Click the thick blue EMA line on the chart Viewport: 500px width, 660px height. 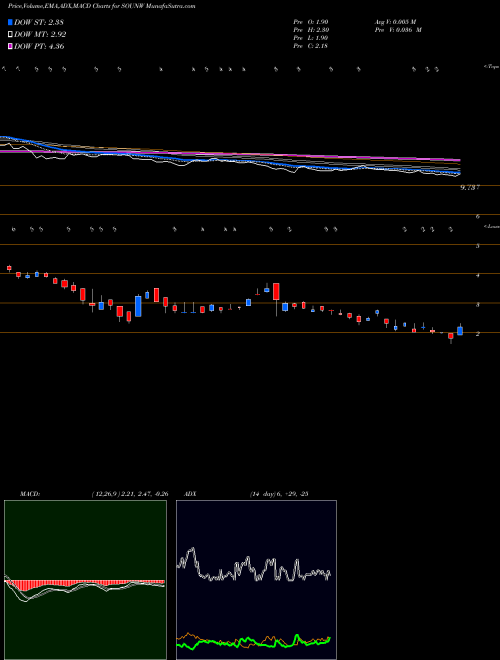[x=231, y=160]
